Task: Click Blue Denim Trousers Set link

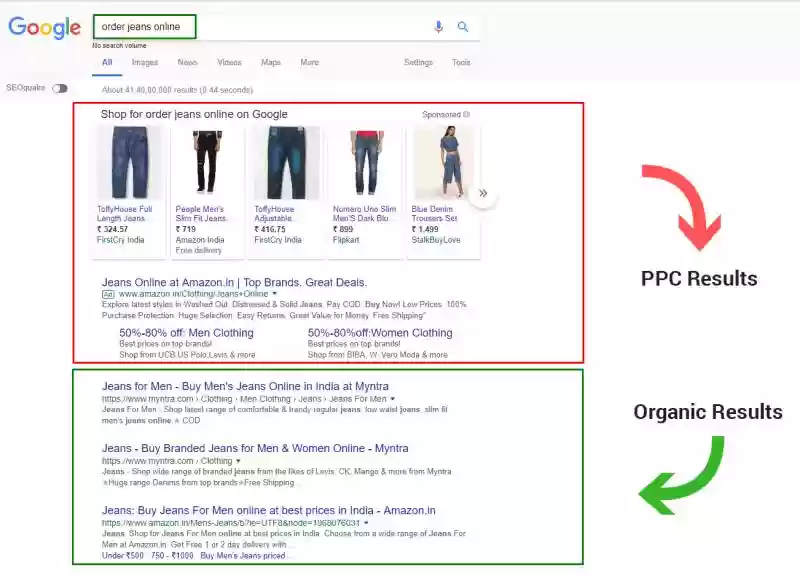Action: (x=434, y=214)
